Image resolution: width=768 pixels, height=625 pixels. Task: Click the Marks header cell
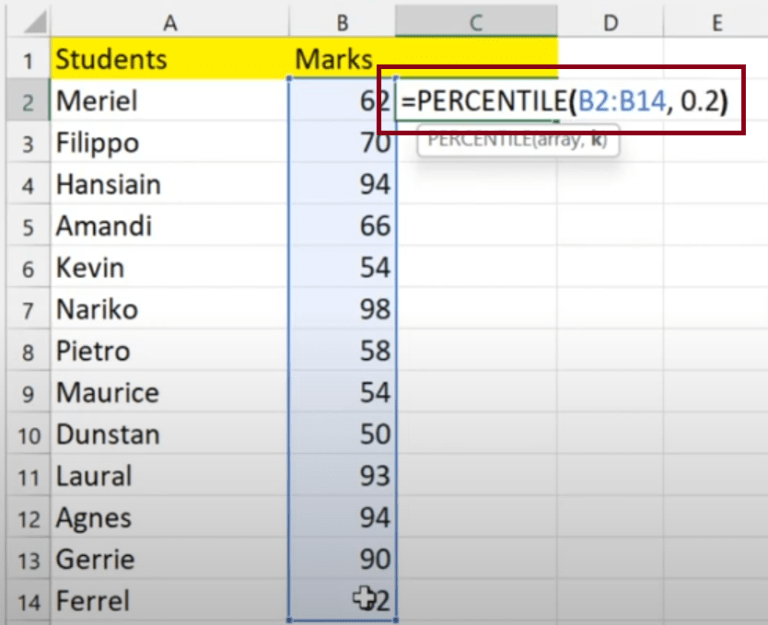pyautogui.click(x=342, y=59)
